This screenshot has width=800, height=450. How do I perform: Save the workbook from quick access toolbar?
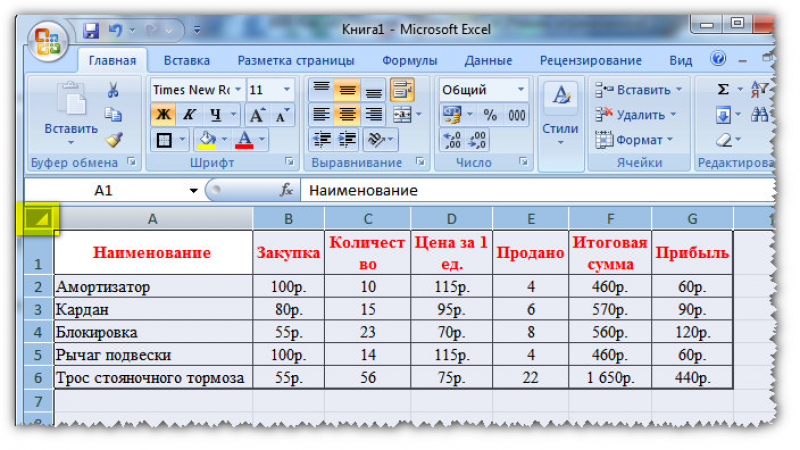coord(91,31)
